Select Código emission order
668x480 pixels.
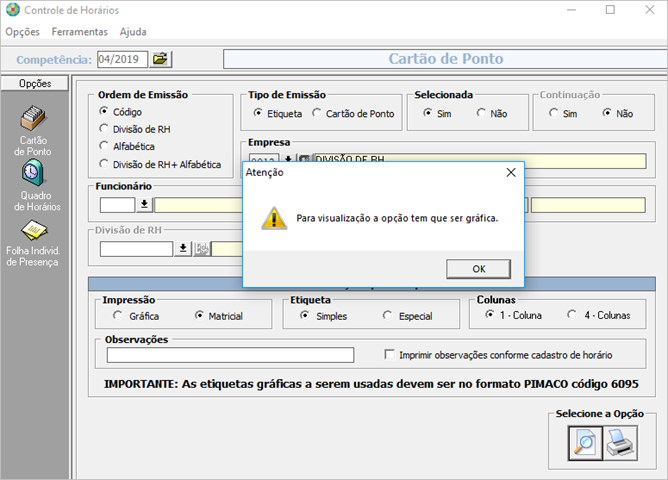click(104, 111)
